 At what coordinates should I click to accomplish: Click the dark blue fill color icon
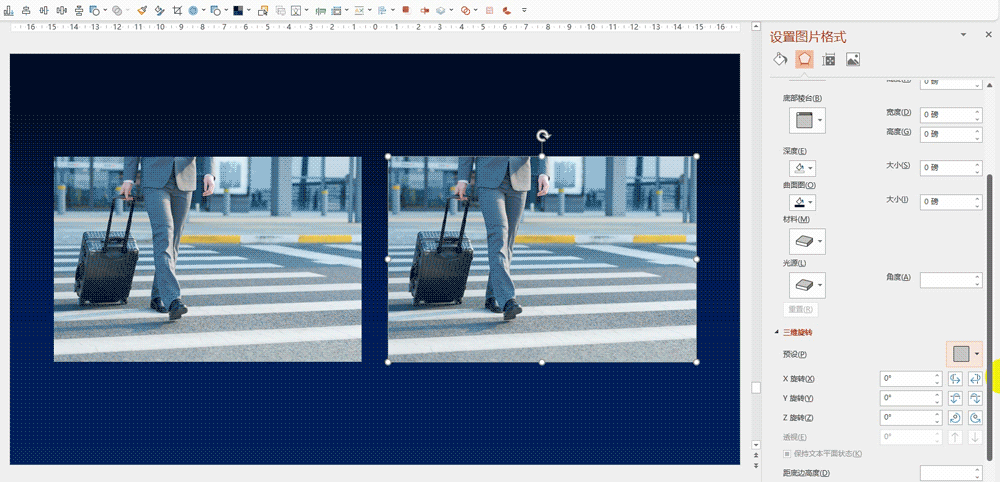pyautogui.click(x=239, y=10)
